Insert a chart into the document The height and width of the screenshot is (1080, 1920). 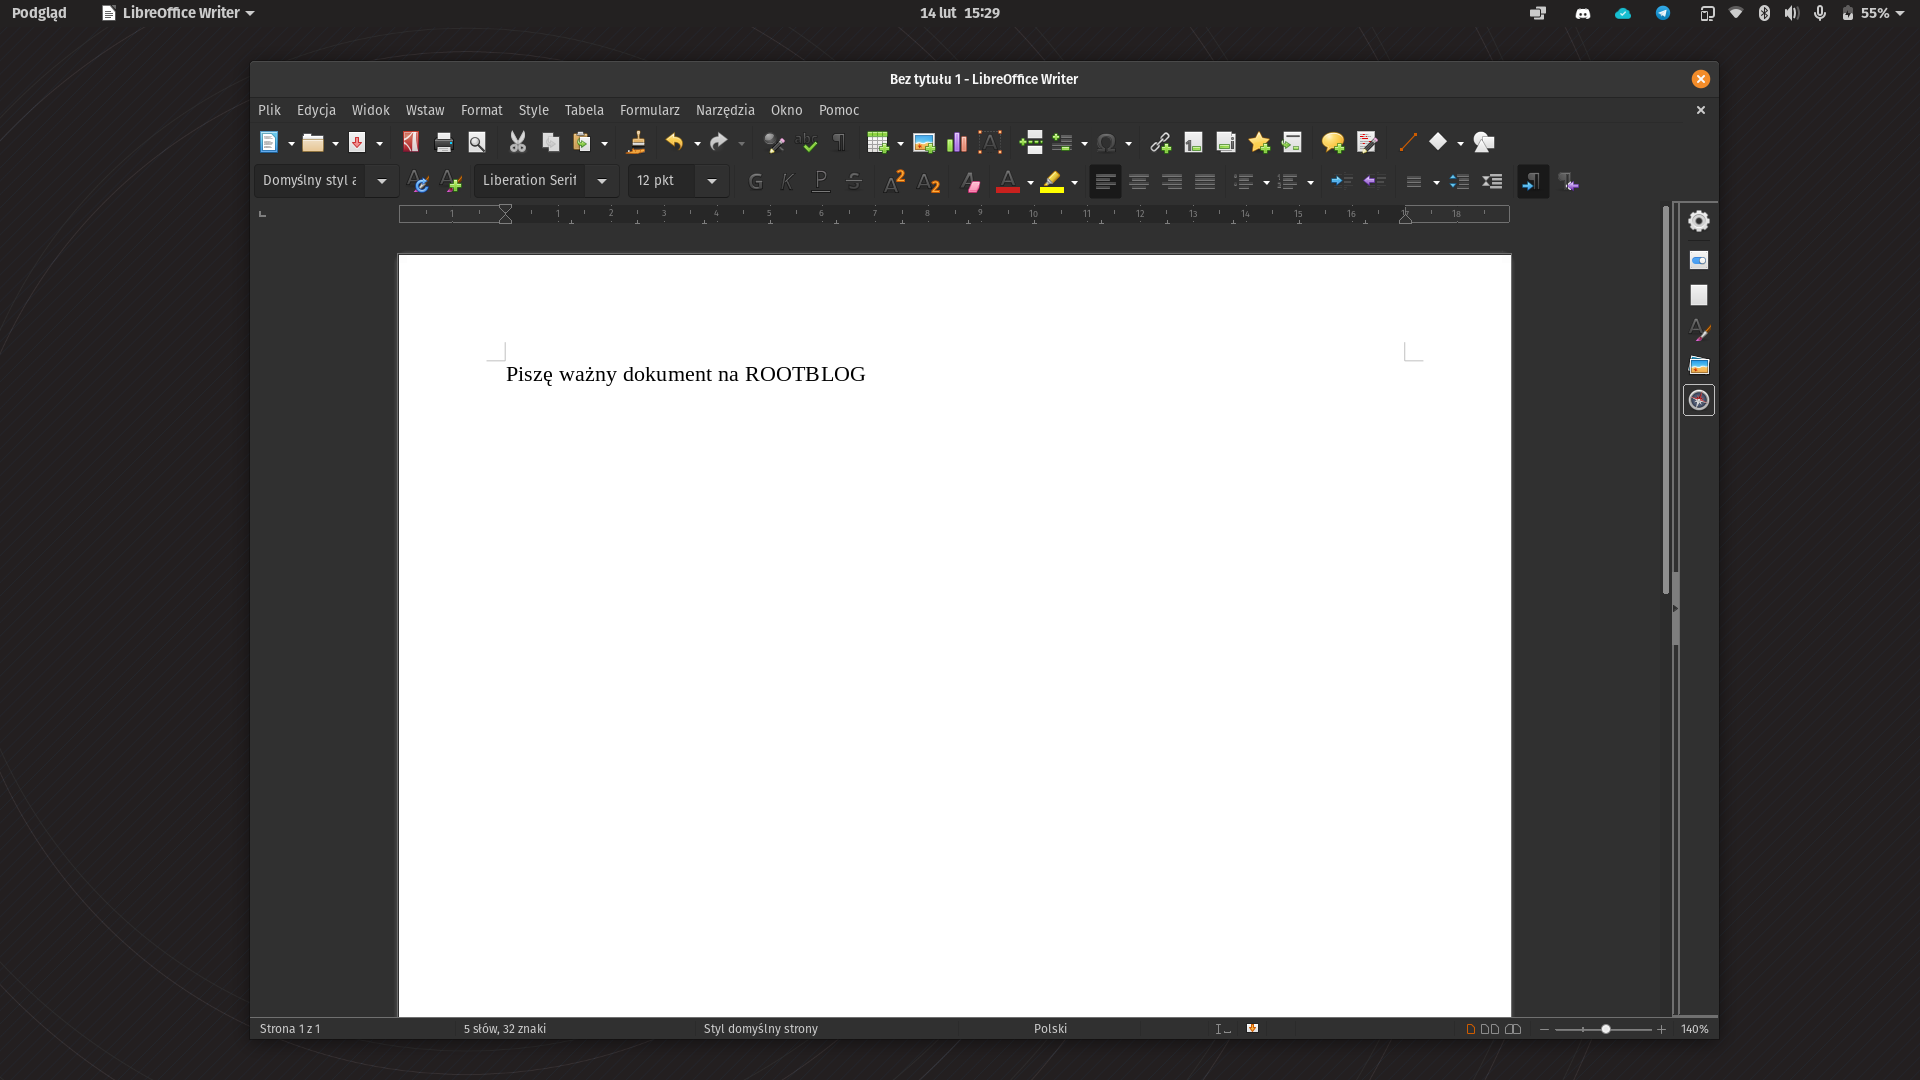tap(956, 142)
